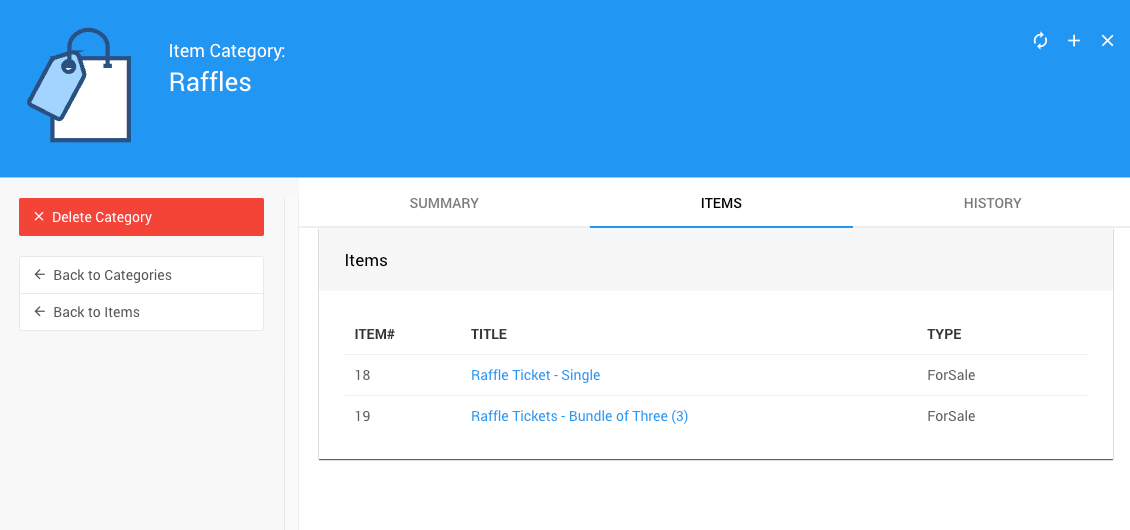Screen dimensions: 1130x530
Task: Go back to Items list
Action: point(141,312)
